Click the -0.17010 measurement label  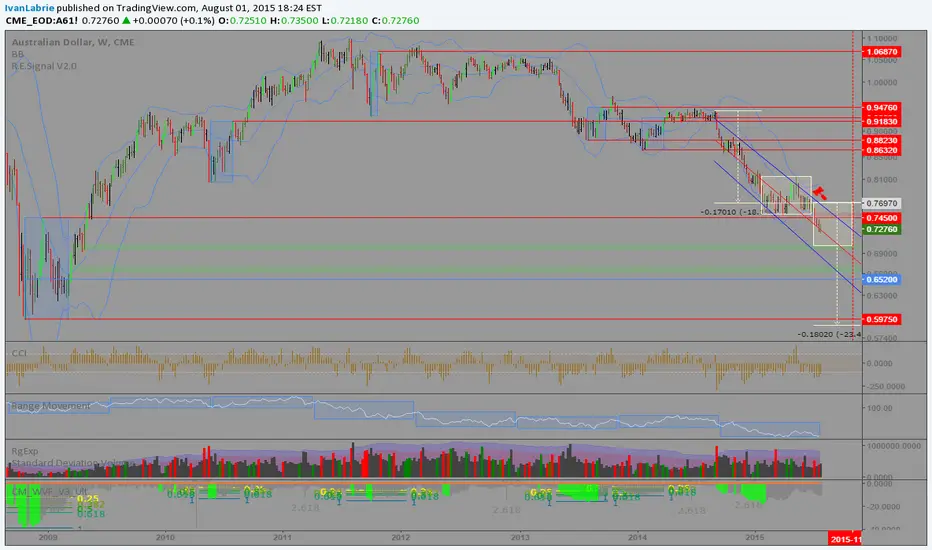pos(731,212)
